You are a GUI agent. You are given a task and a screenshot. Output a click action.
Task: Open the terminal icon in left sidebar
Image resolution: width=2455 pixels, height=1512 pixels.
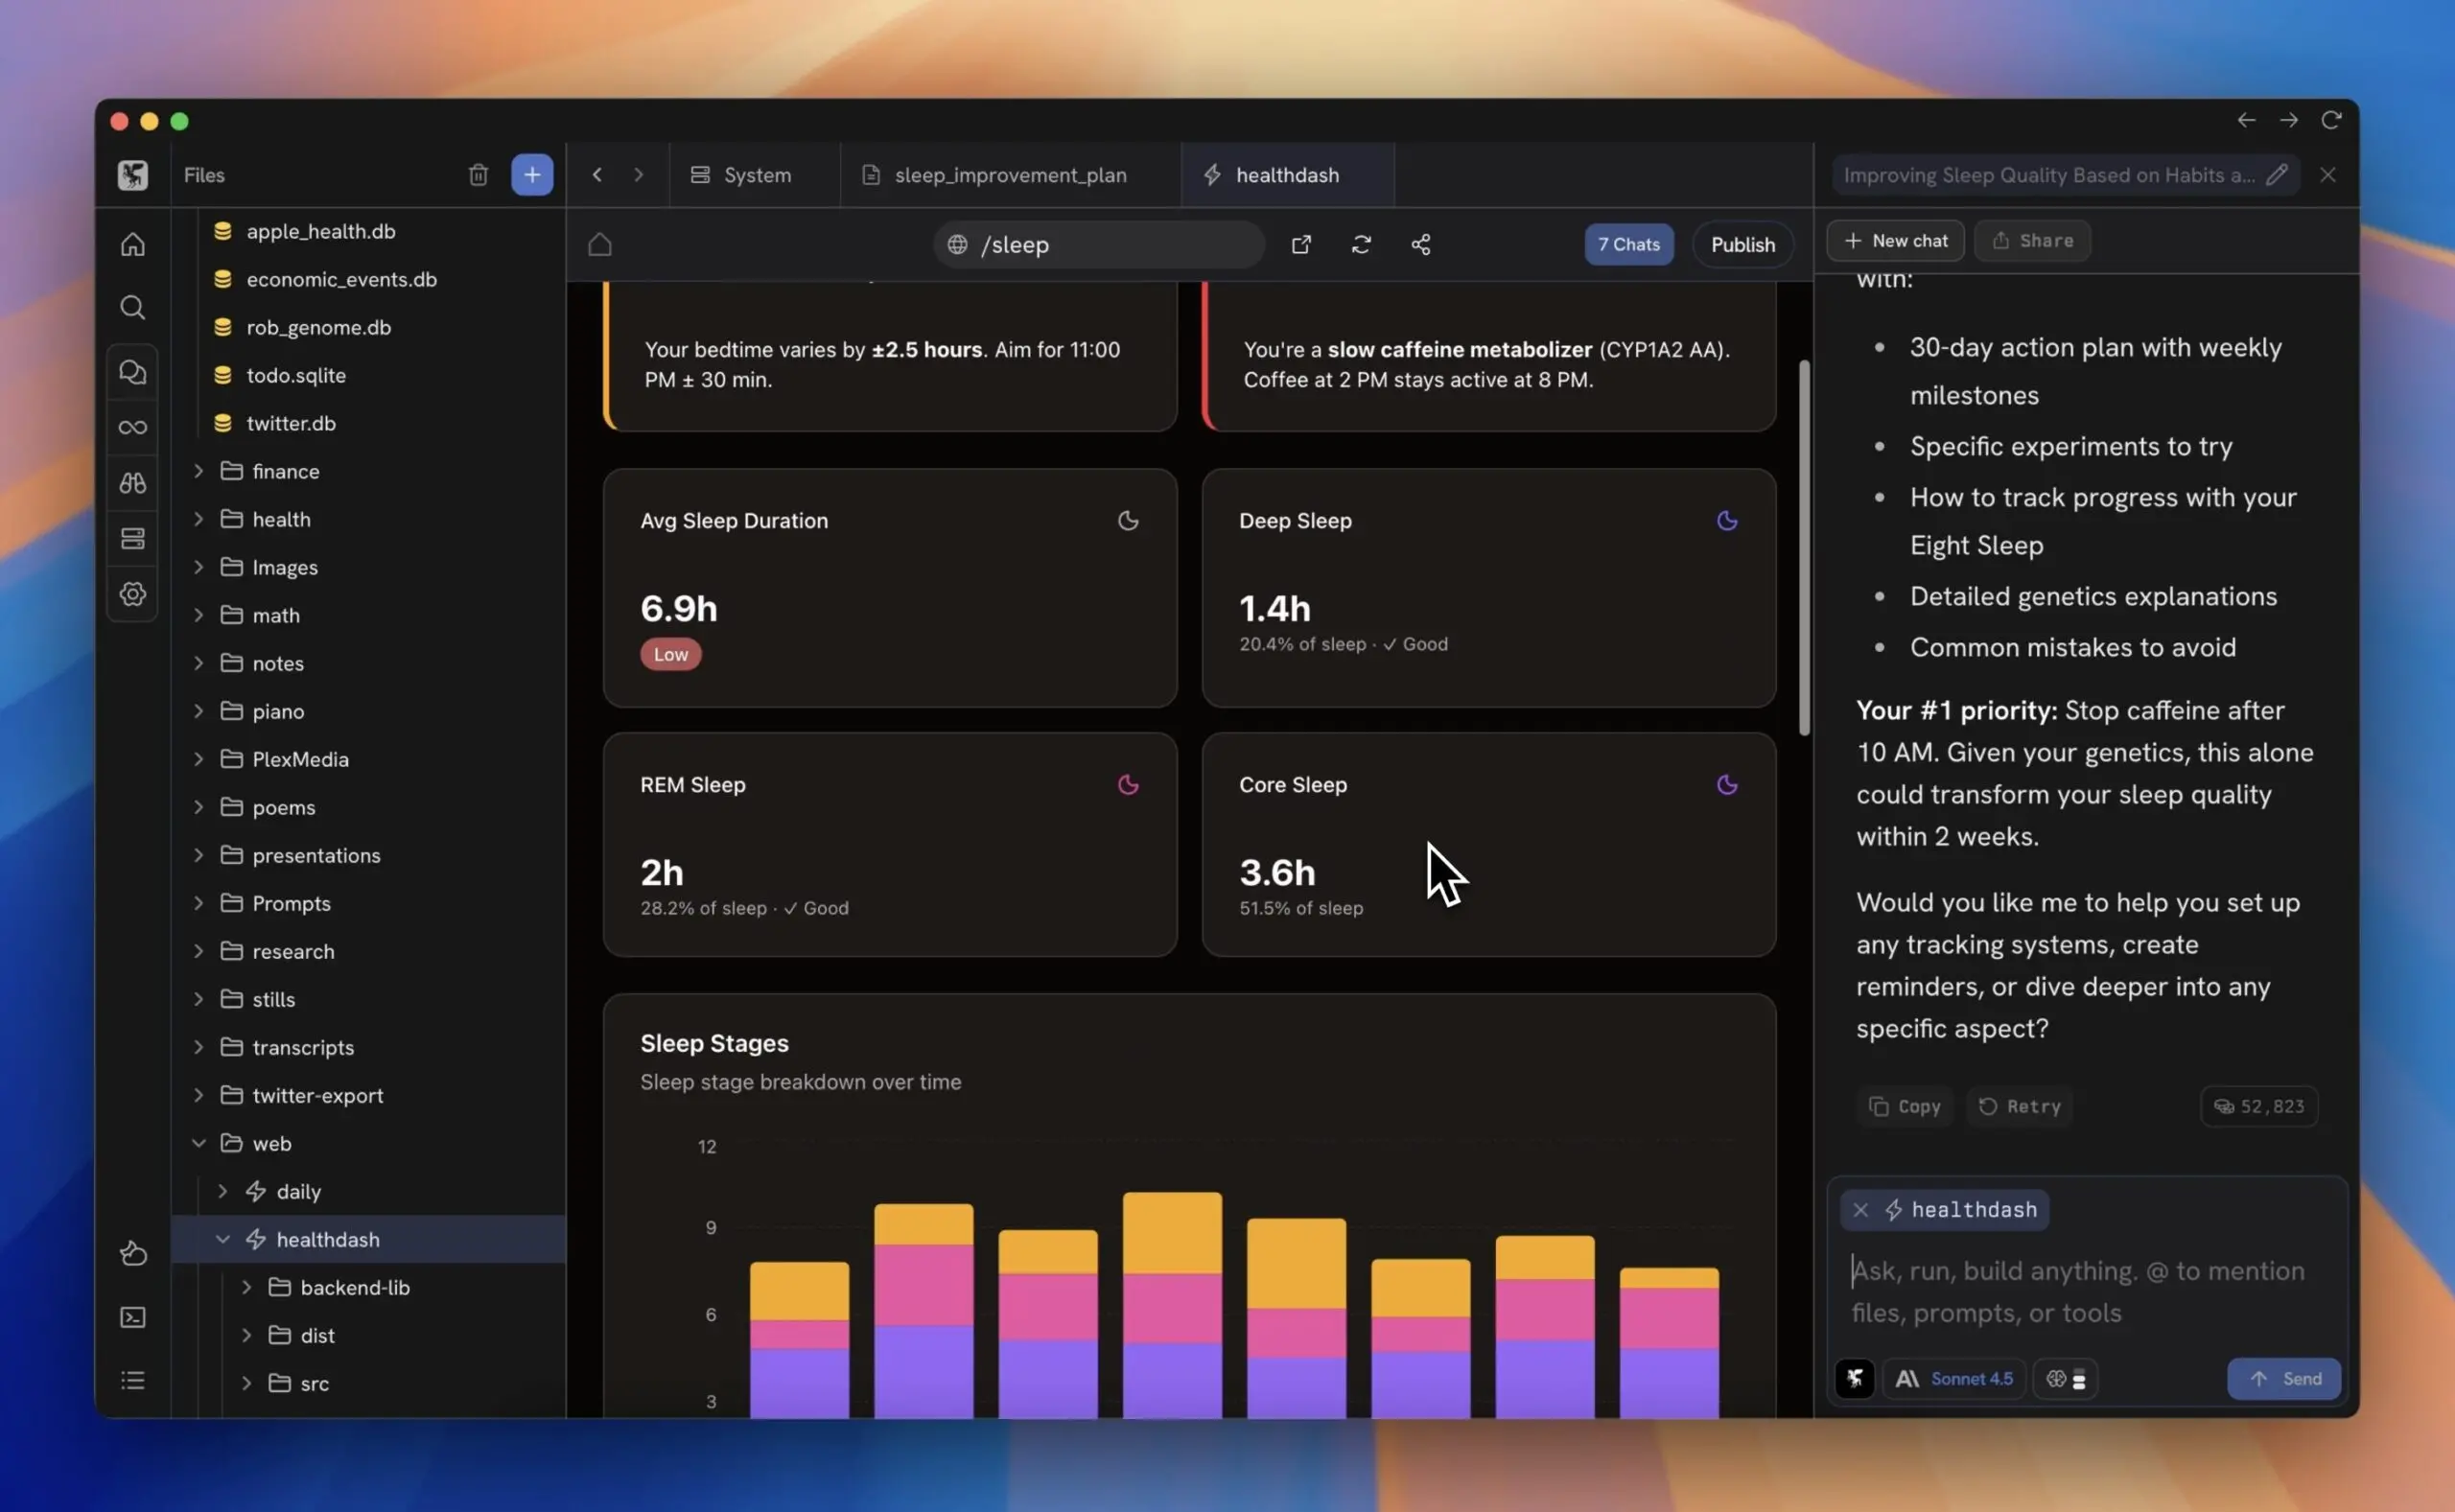[x=132, y=1317]
